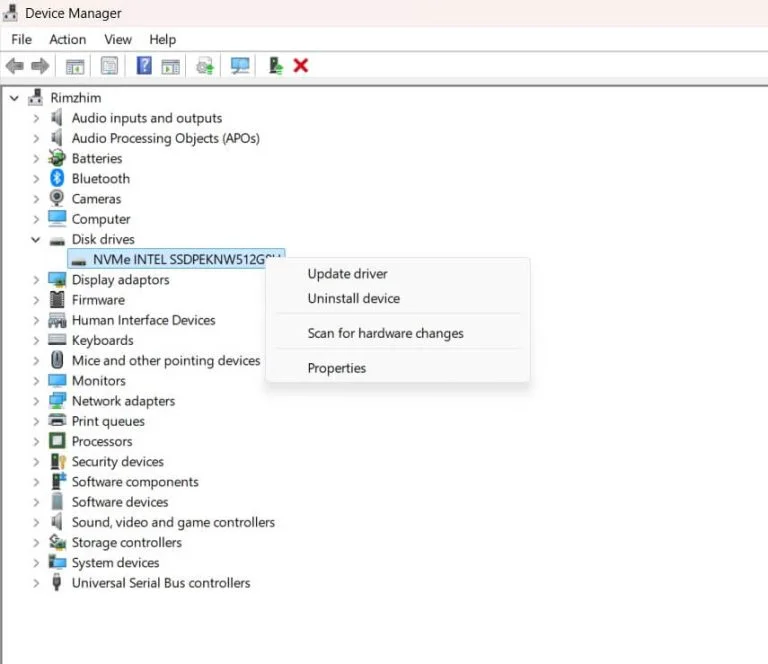Click the back arrow in the toolbar
768x664 pixels.
click(x=15, y=66)
